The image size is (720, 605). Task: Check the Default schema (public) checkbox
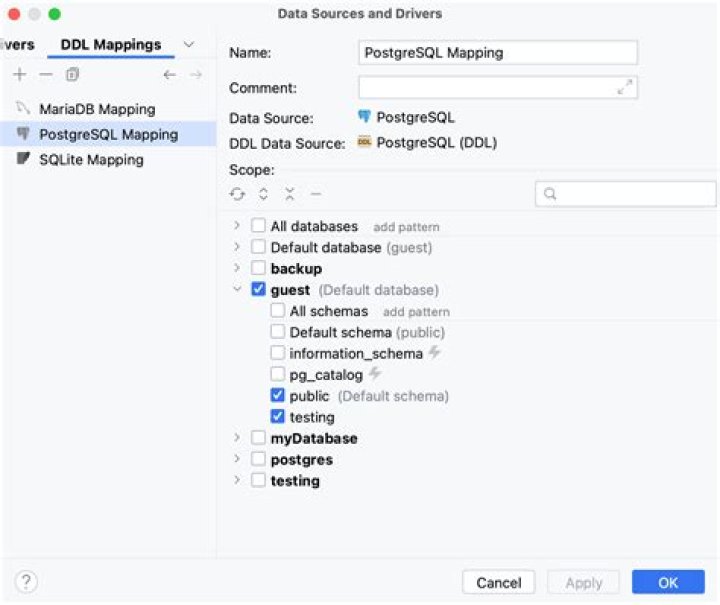277,331
